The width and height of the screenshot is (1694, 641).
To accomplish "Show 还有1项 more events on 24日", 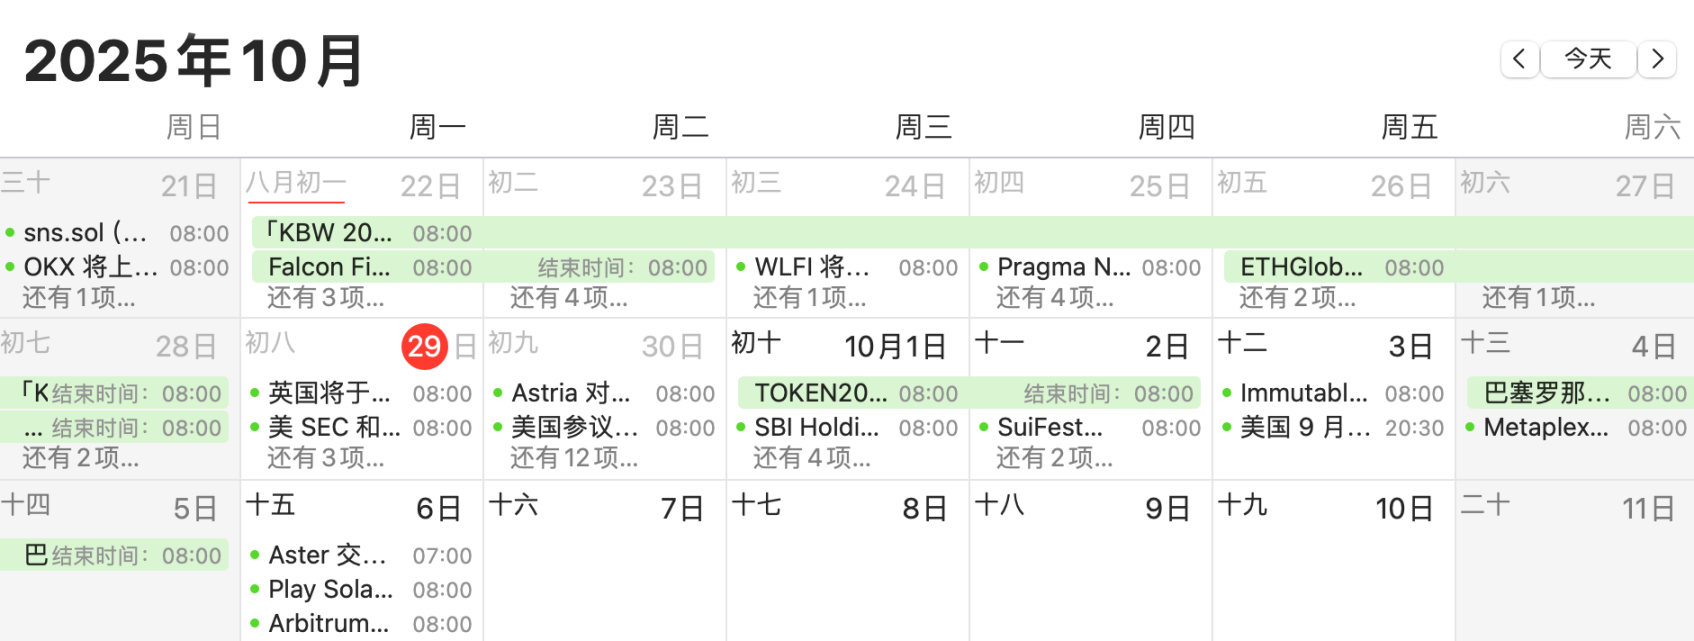I will (x=810, y=298).
